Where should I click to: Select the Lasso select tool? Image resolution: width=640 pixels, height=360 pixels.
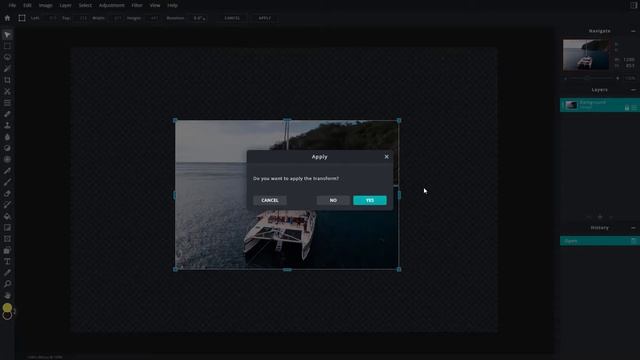[x=7, y=58]
